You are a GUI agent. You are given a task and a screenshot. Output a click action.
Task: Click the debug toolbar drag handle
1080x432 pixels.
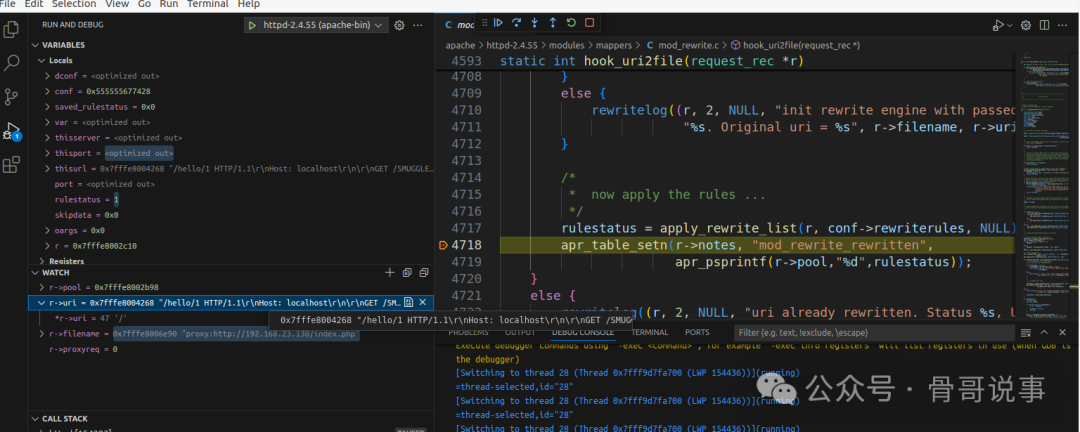point(485,23)
